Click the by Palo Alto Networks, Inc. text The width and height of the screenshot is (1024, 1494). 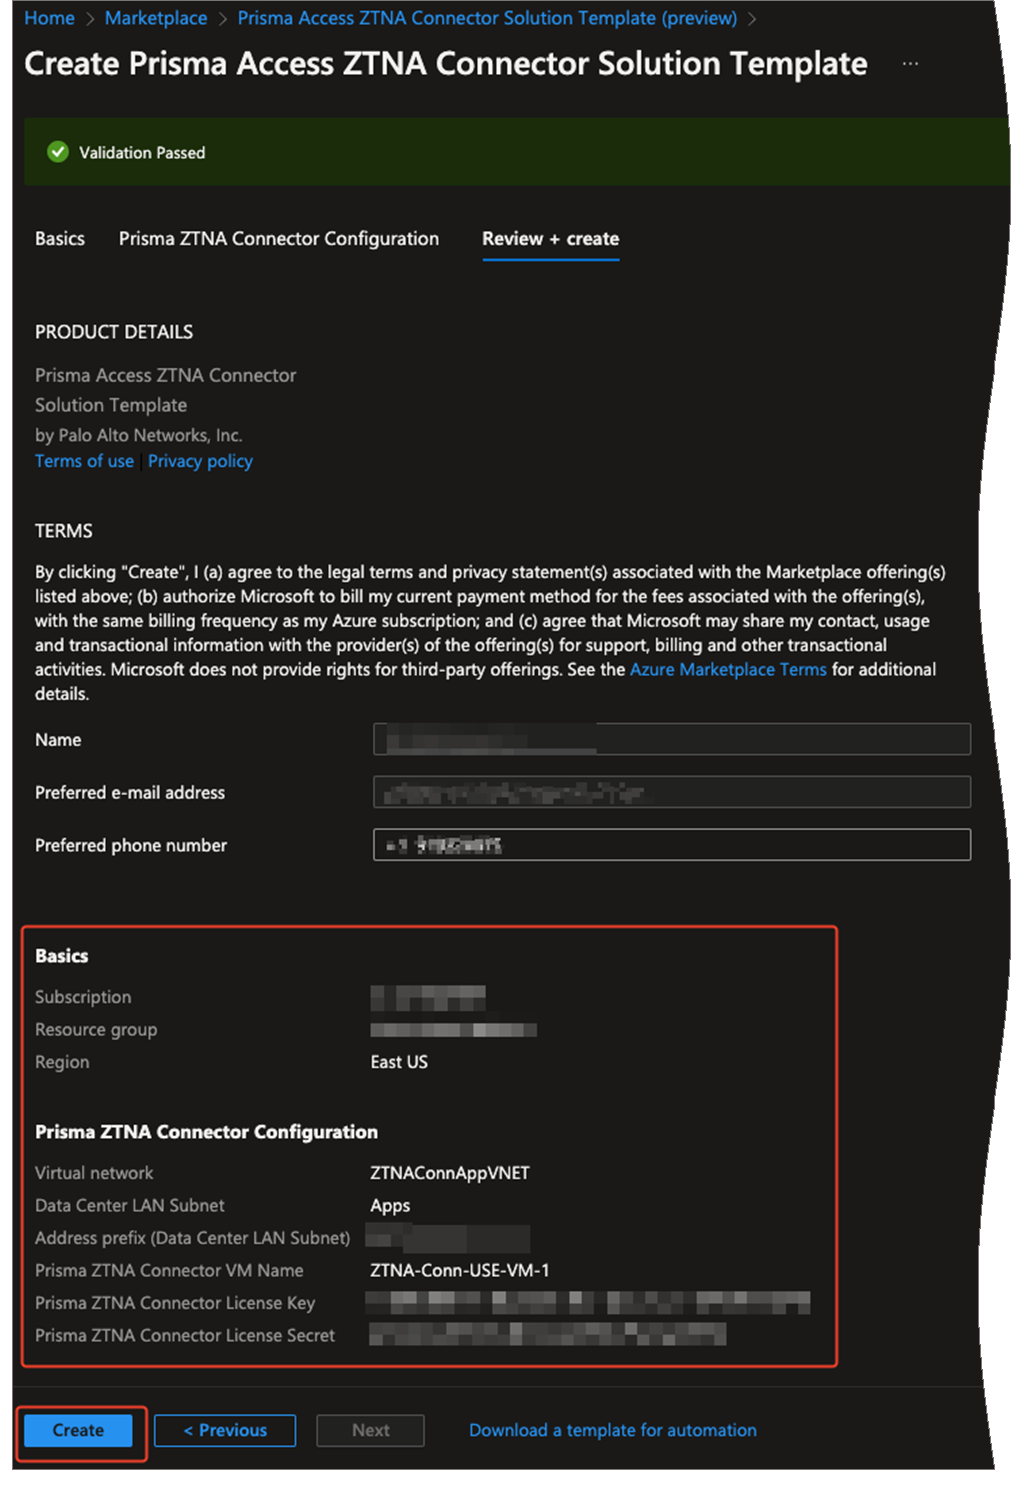pos(139,435)
